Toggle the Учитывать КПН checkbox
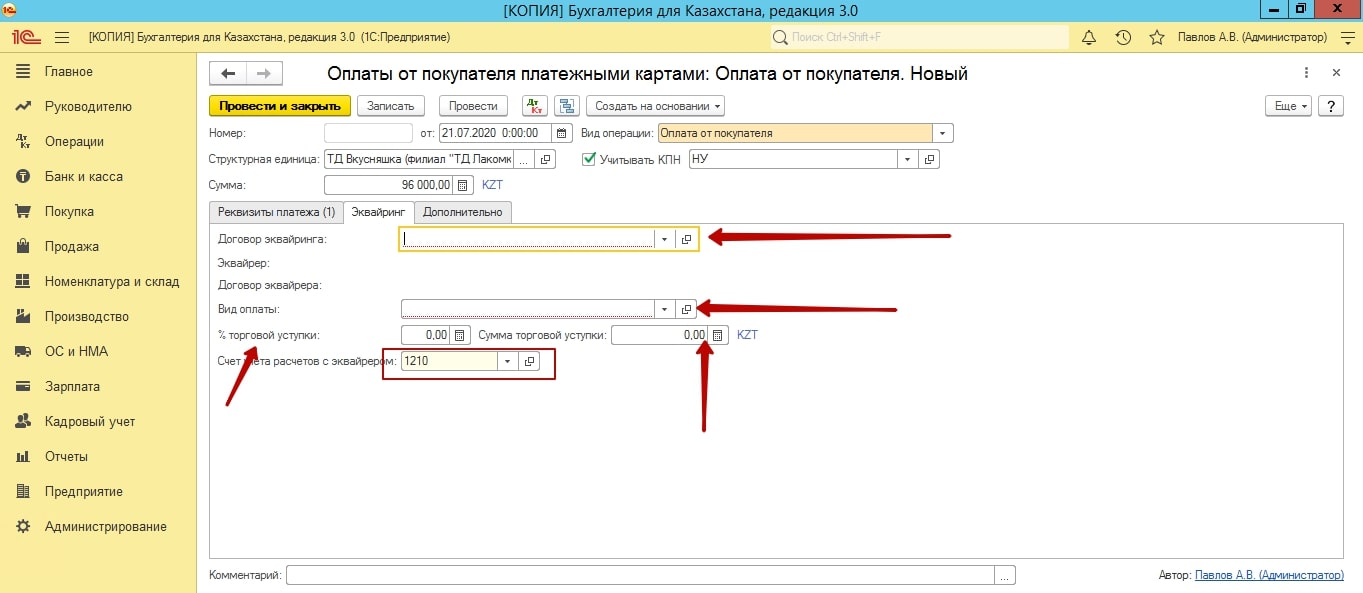Image resolution: width=1363 pixels, height=593 pixels. coord(589,159)
